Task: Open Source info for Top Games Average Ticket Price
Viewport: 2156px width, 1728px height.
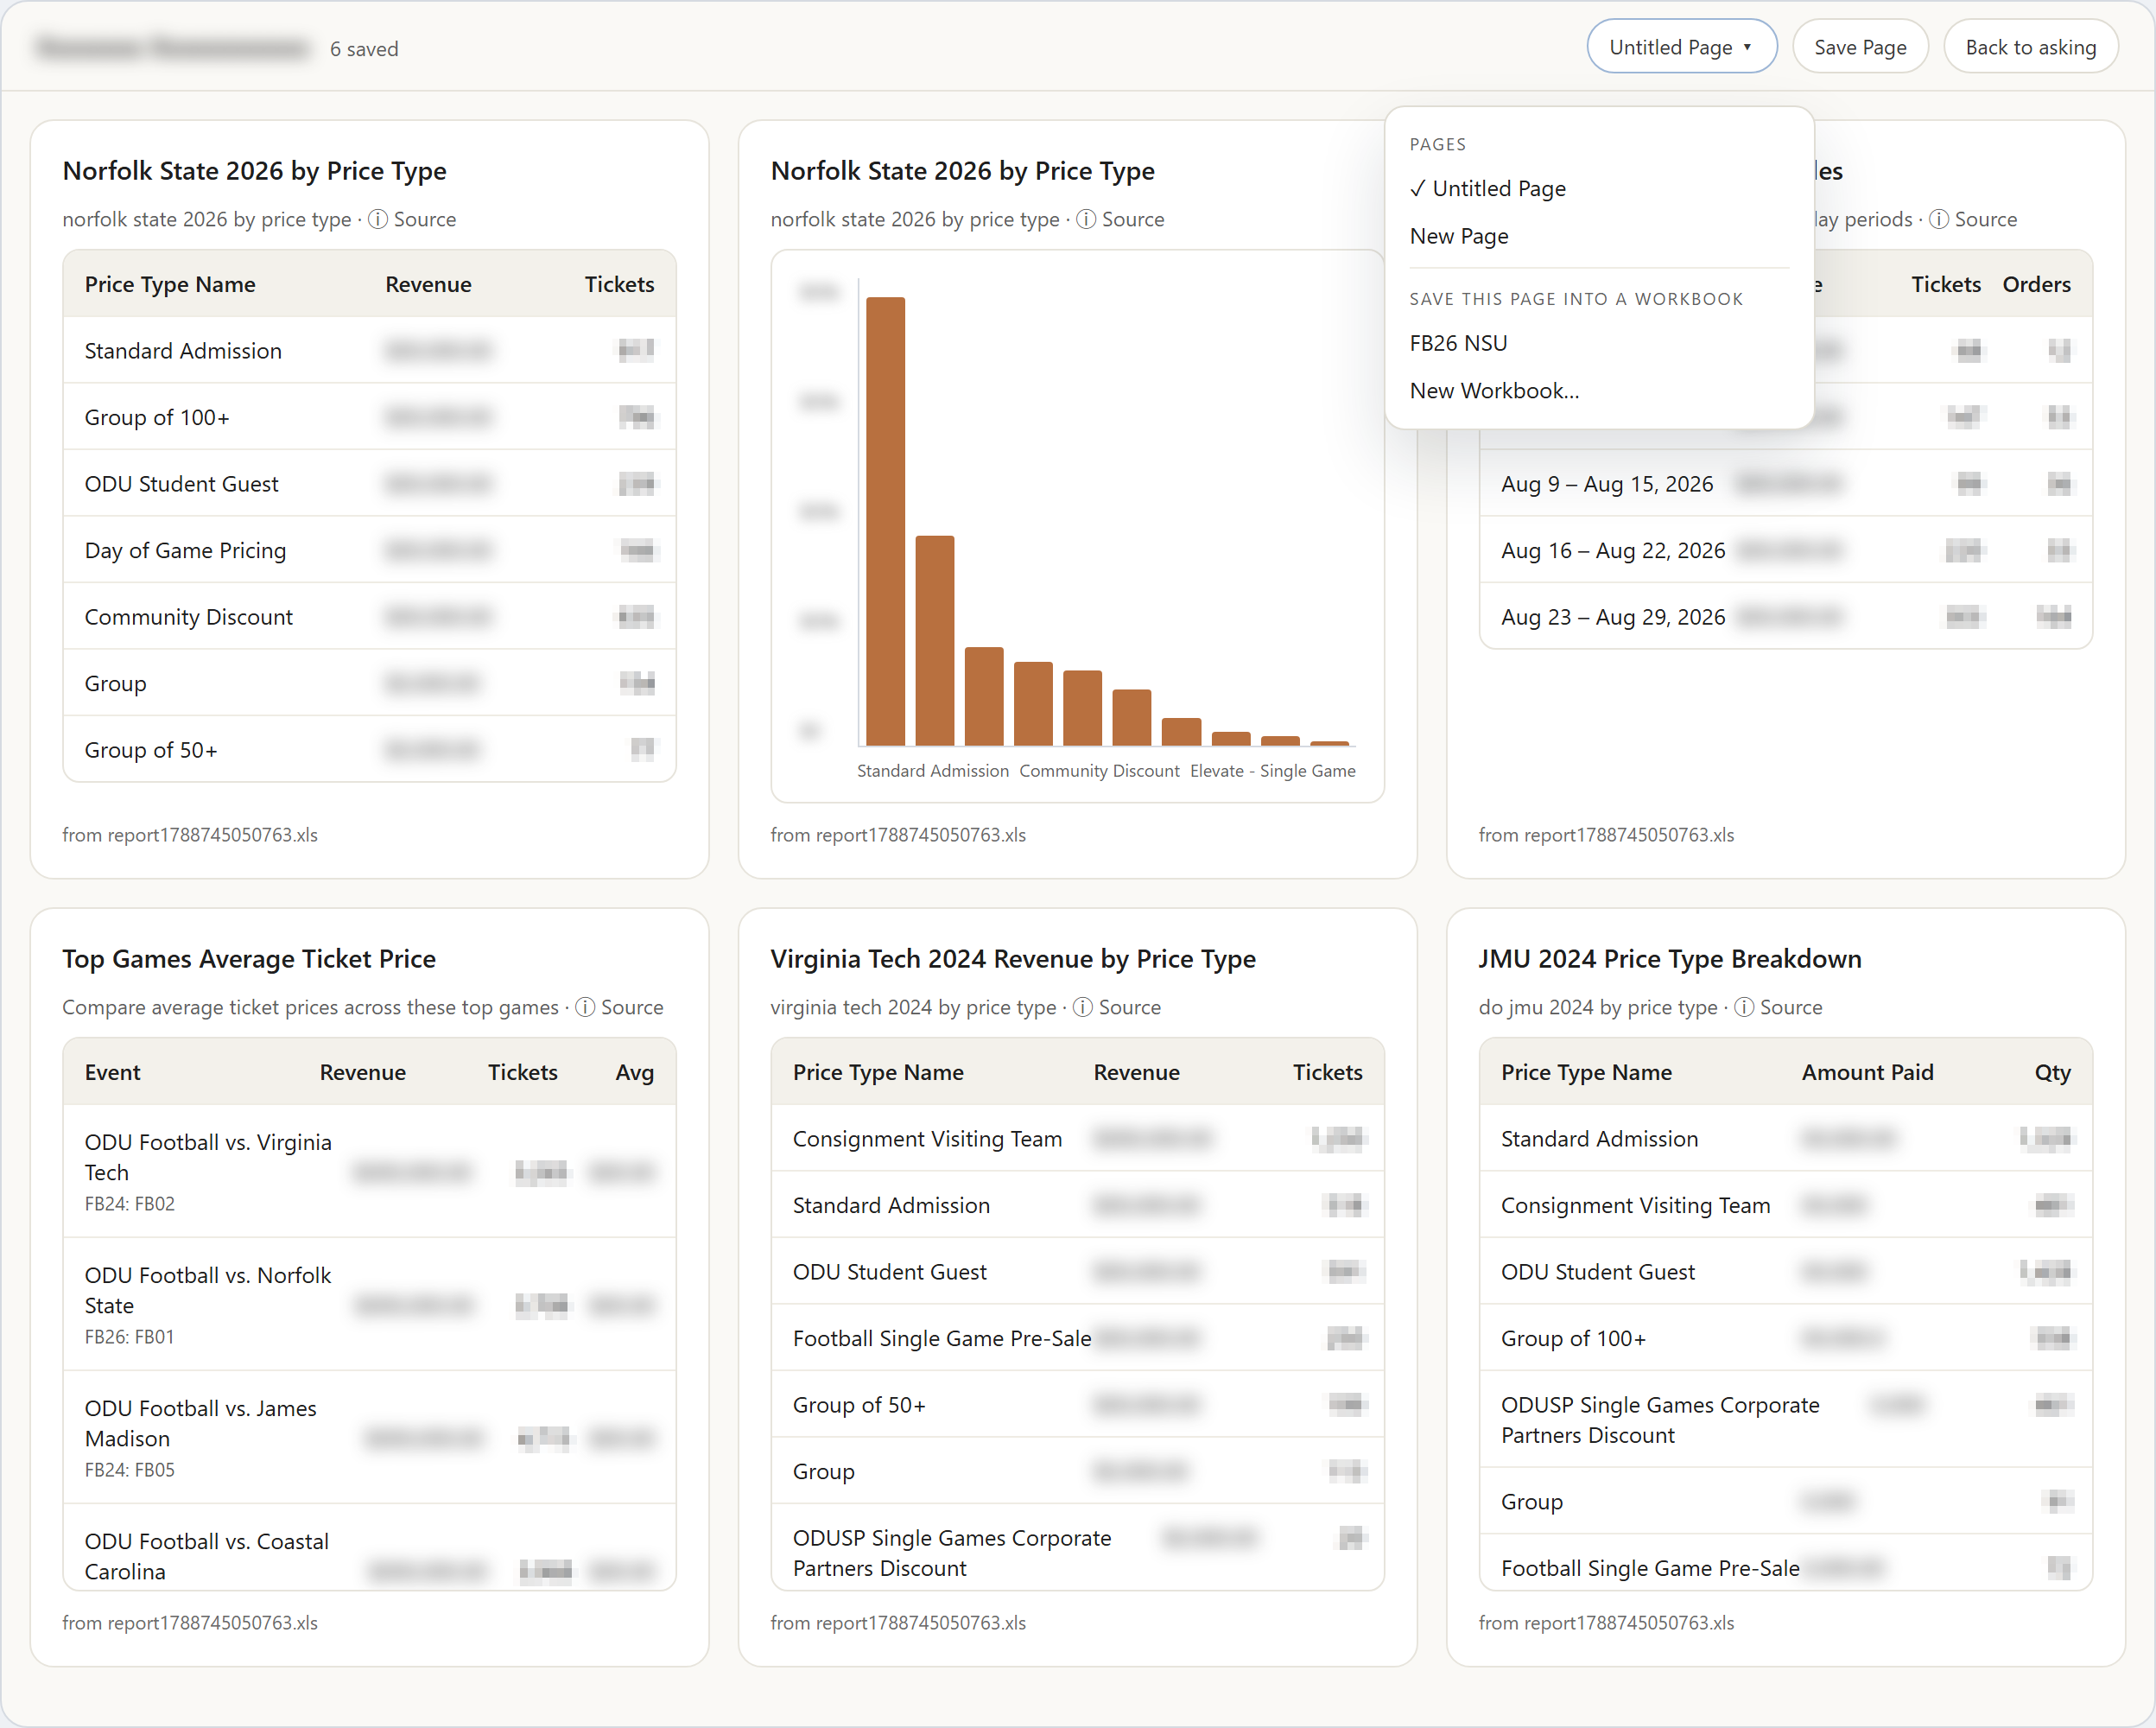Action: [x=620, y=1007]
